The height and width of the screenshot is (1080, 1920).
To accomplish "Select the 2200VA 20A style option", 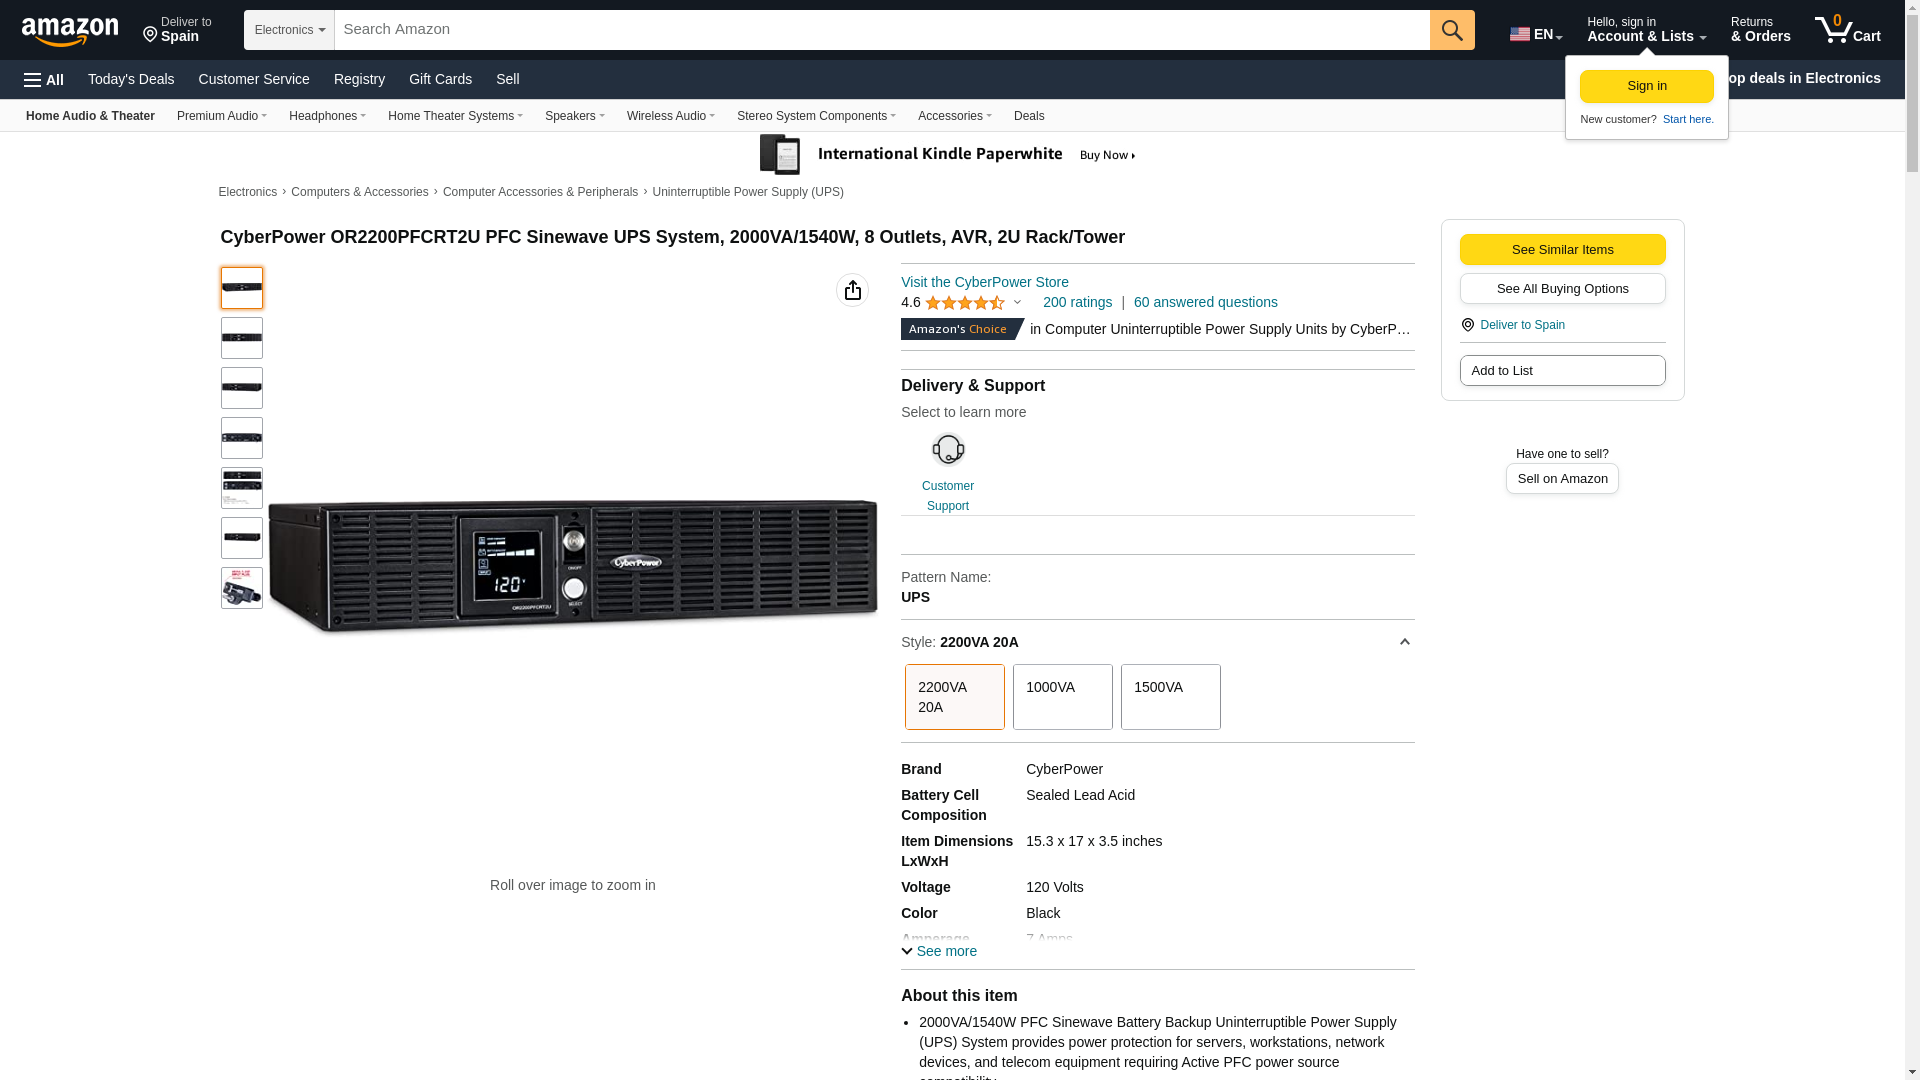I will 954,697.
